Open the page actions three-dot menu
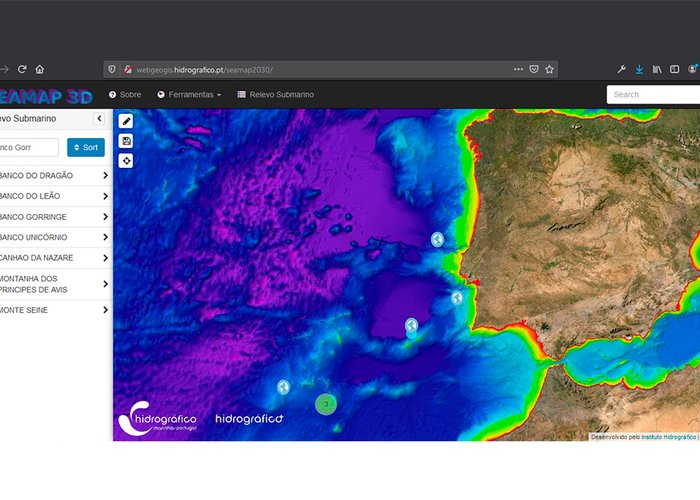Image resolution: width=700 pixels, height=500 pixels. (x=518, y=69)
